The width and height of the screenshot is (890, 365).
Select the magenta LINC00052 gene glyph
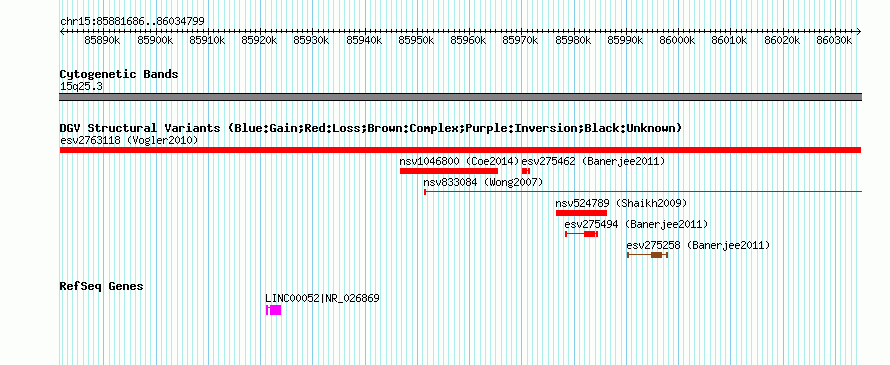click(274, 310)
